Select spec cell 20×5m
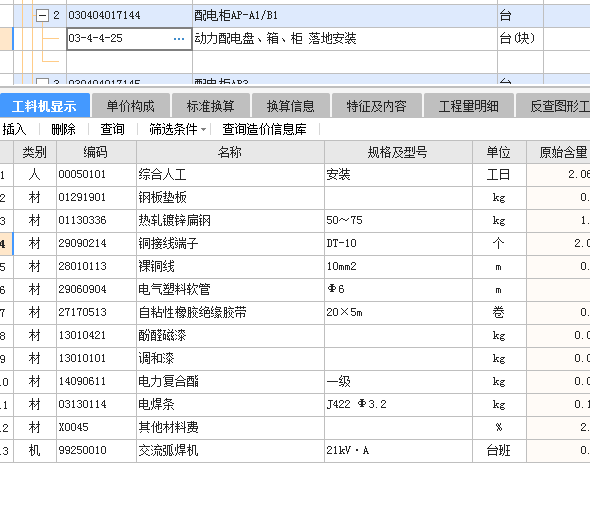Viewport: 590px width, 507px height. click(398, 313)
